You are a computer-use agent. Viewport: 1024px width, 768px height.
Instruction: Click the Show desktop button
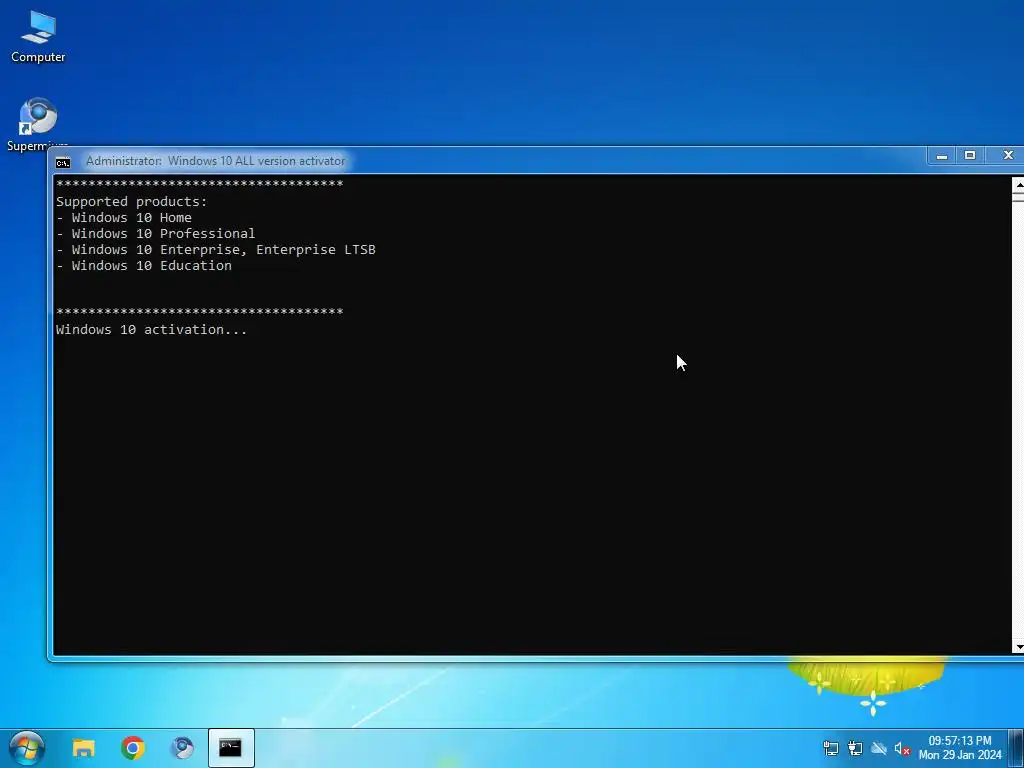pos(1016,748)
